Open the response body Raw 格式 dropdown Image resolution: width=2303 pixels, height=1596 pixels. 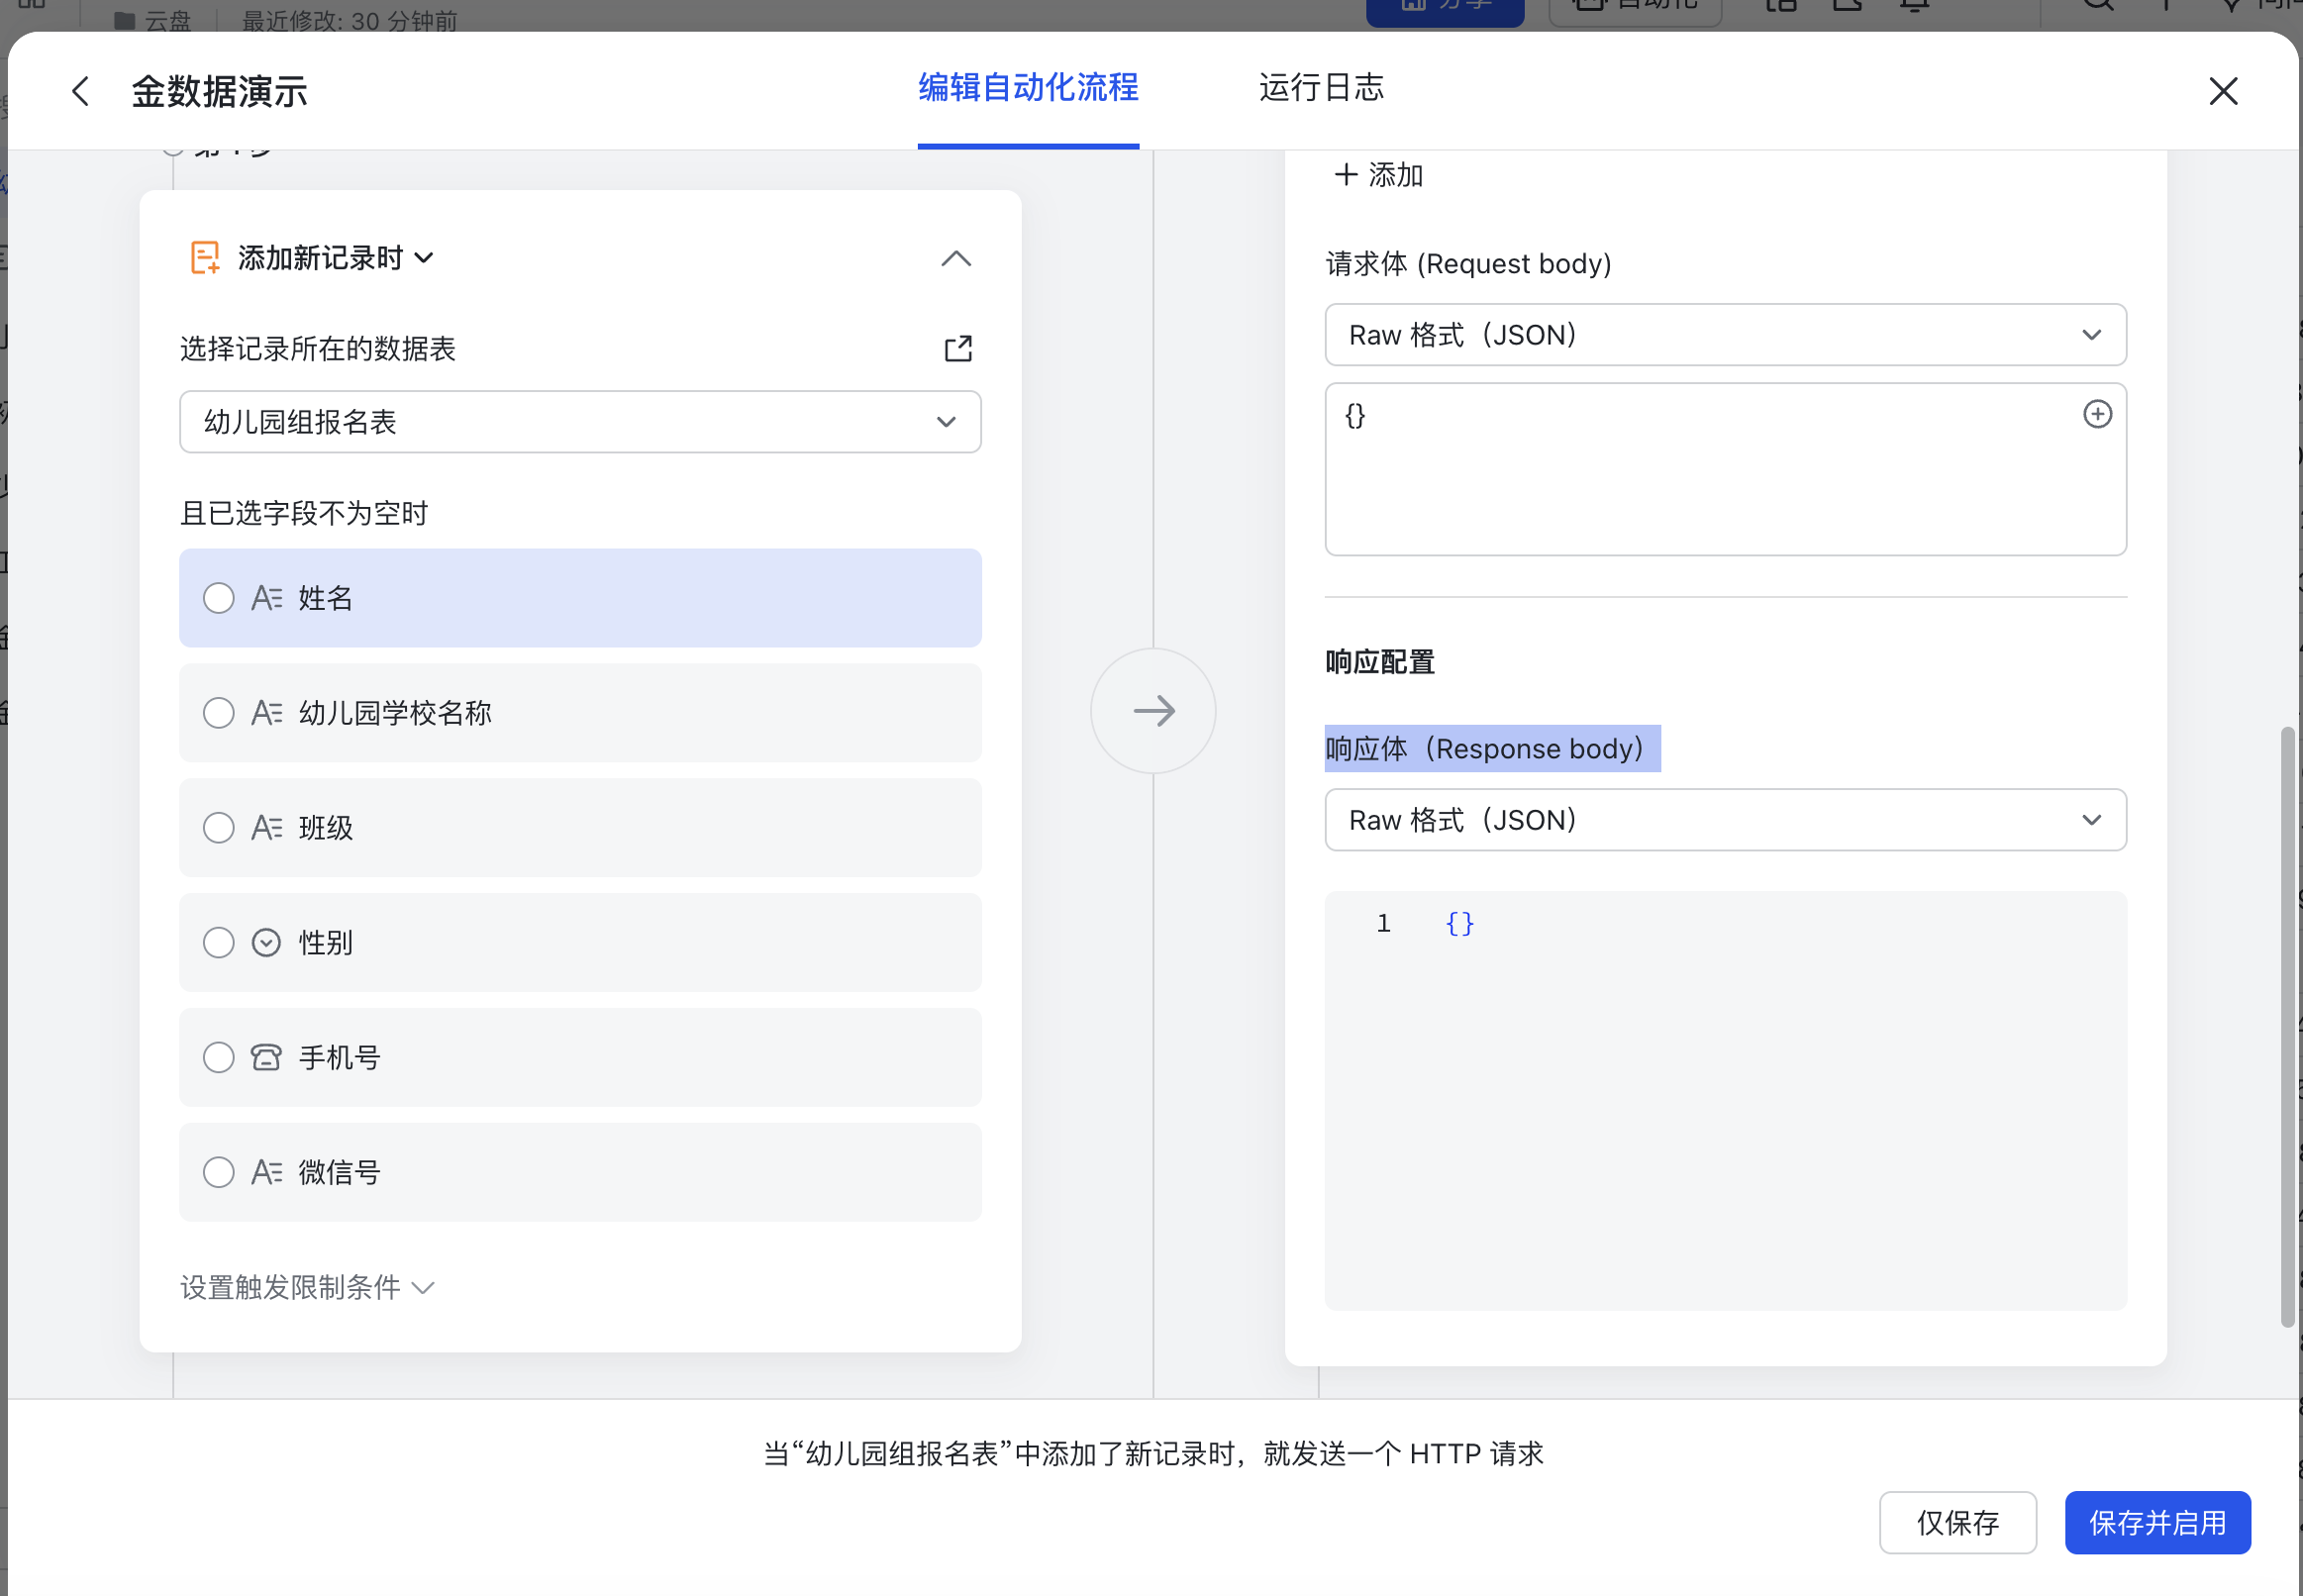[x=1725, y=820]
